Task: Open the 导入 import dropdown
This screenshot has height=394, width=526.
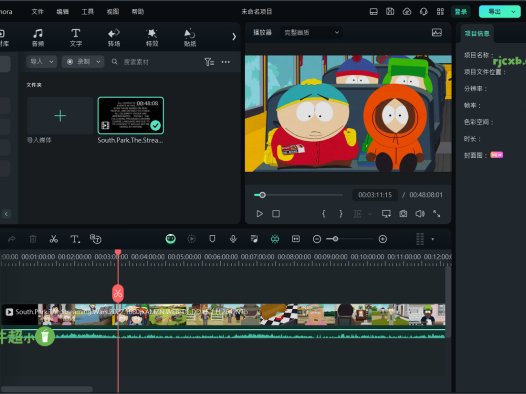Action: [42, 62]
